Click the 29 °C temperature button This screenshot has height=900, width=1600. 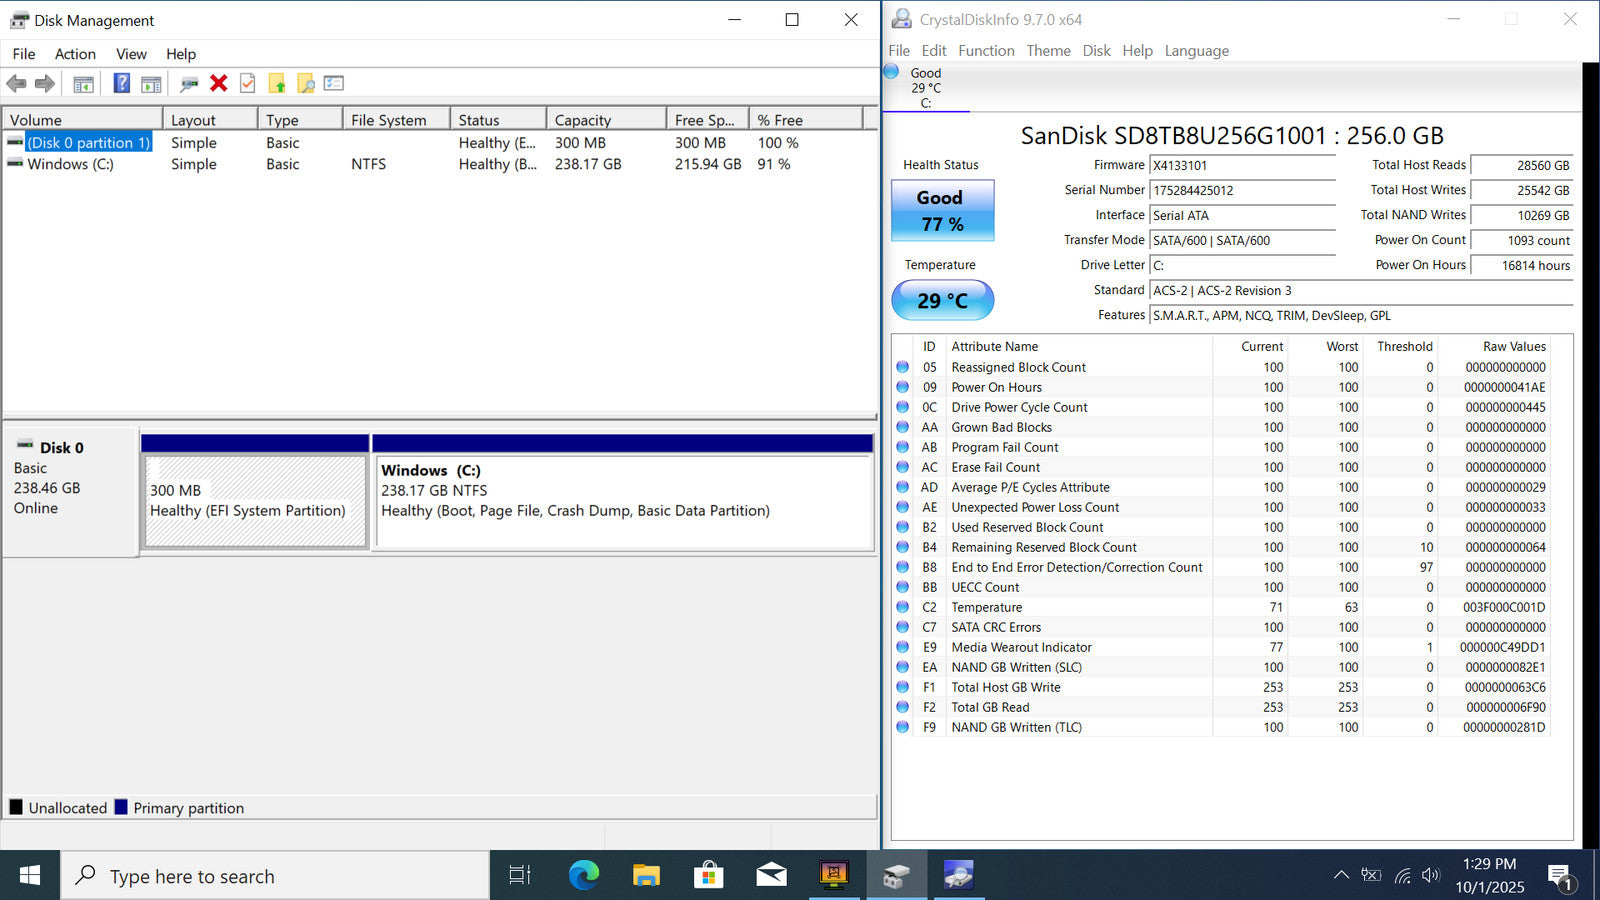point(942,300)
